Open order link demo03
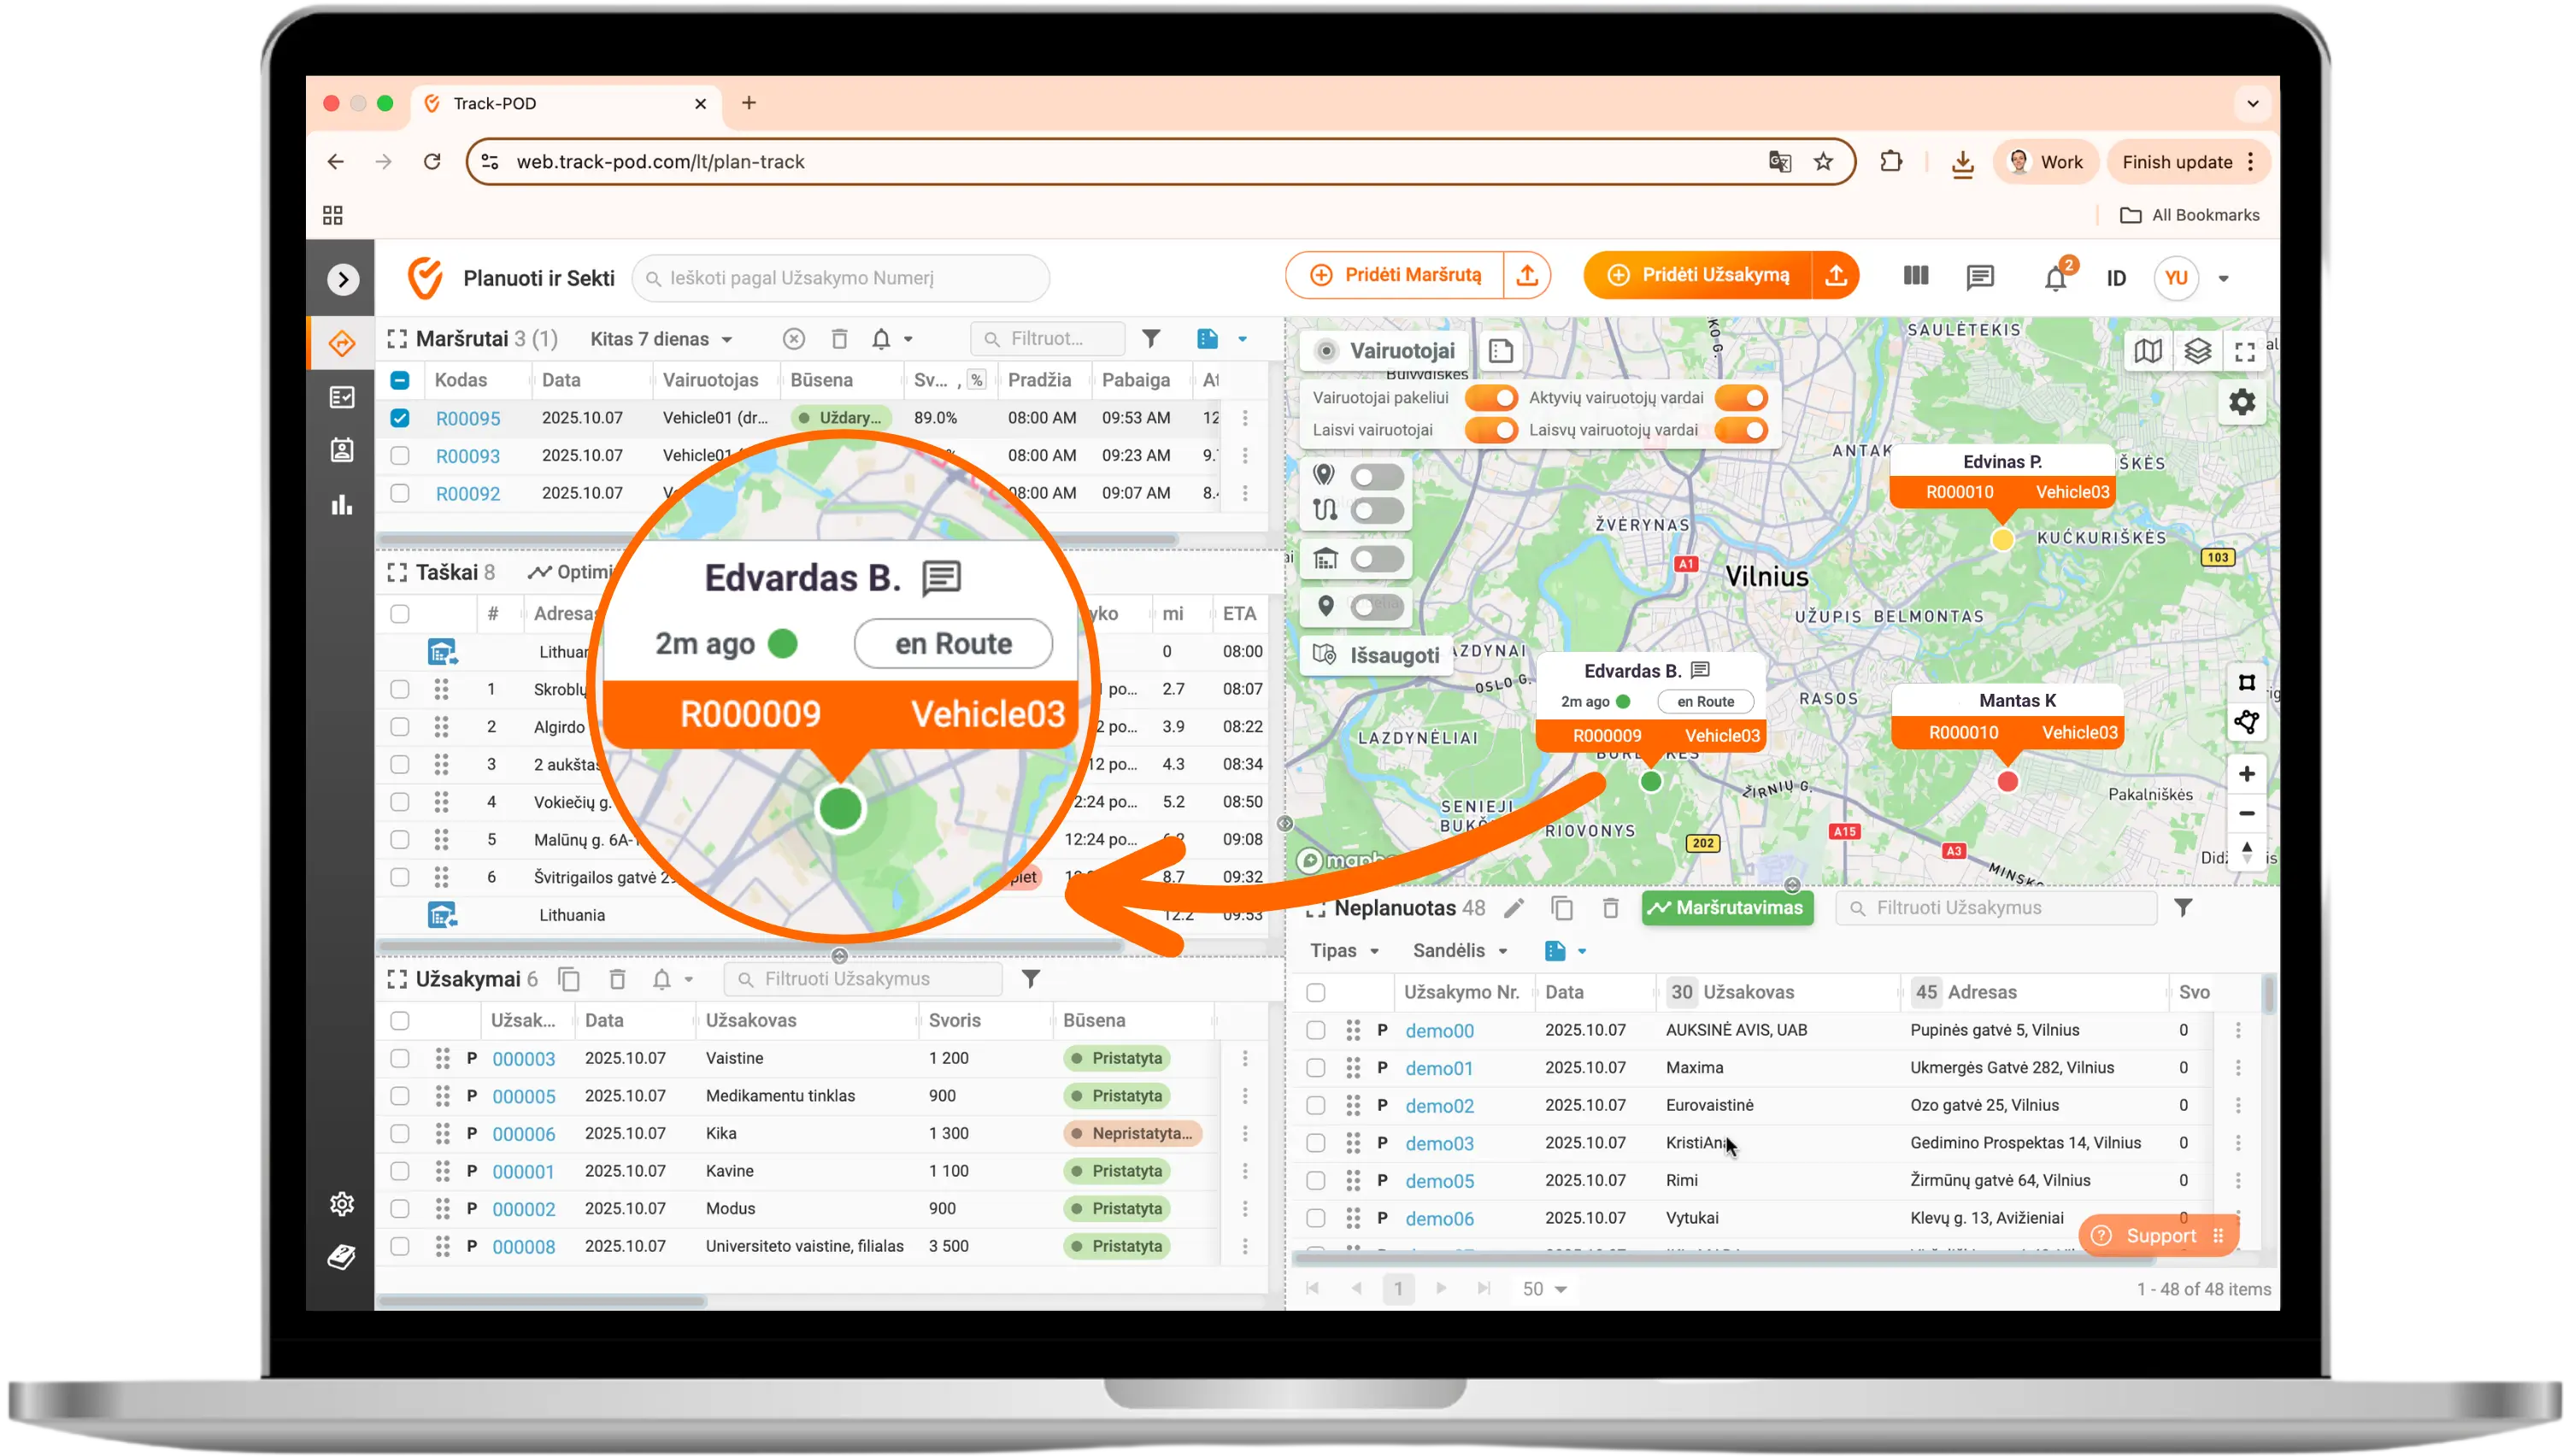Screen dimensions: 2569x1456 pos(1439,1143)
